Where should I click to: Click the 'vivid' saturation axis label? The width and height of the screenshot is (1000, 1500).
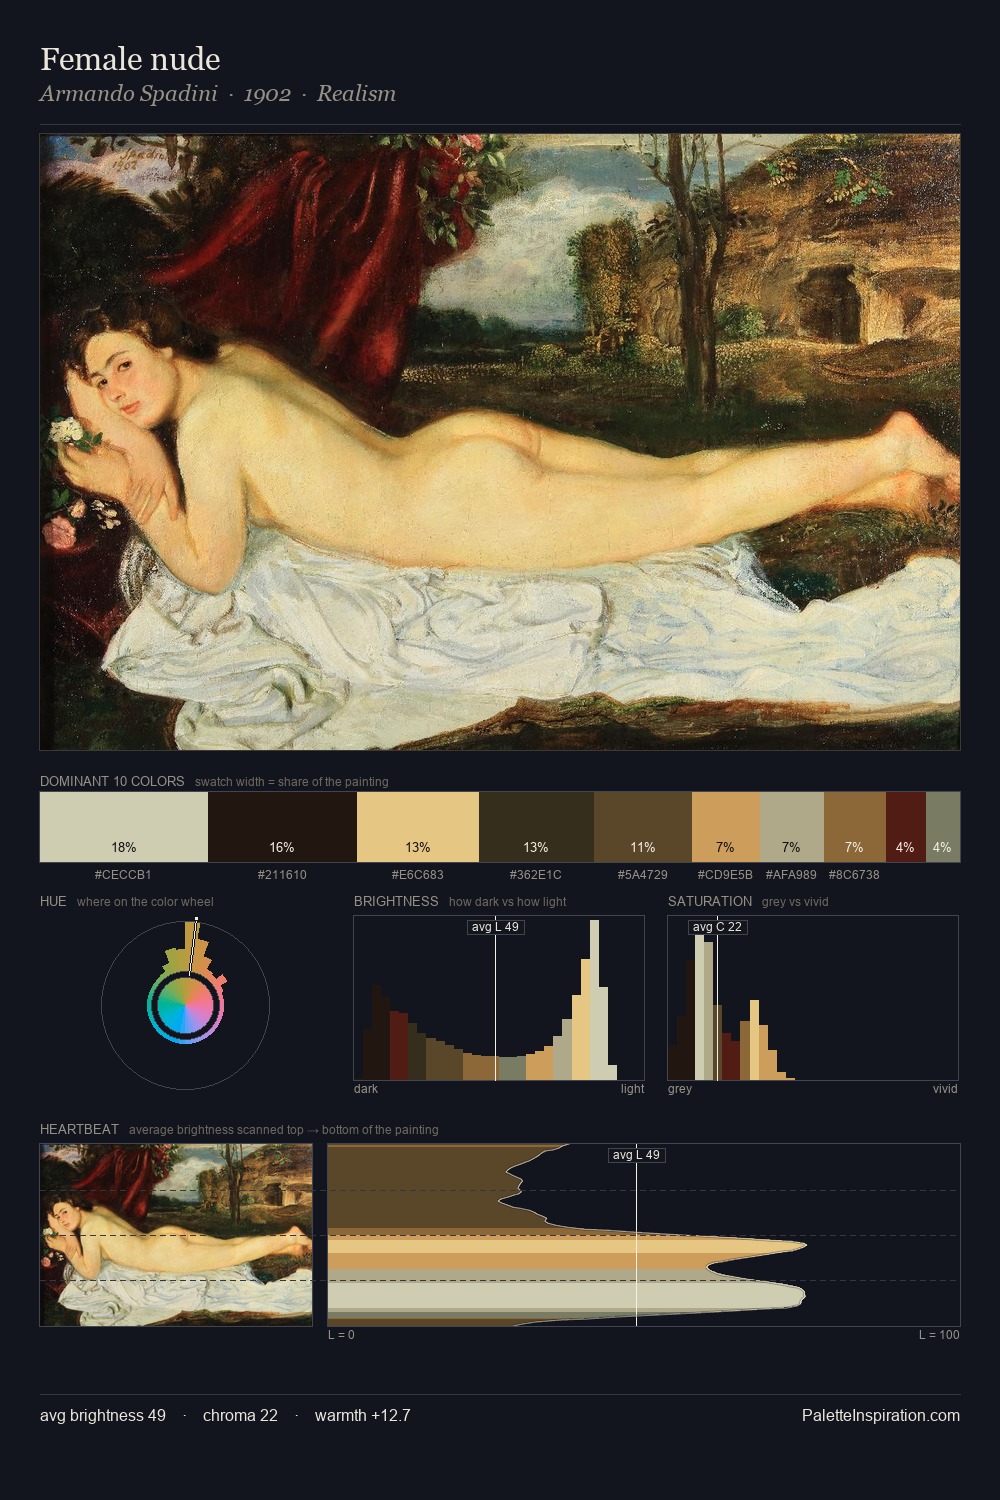tap(945, 1089)
